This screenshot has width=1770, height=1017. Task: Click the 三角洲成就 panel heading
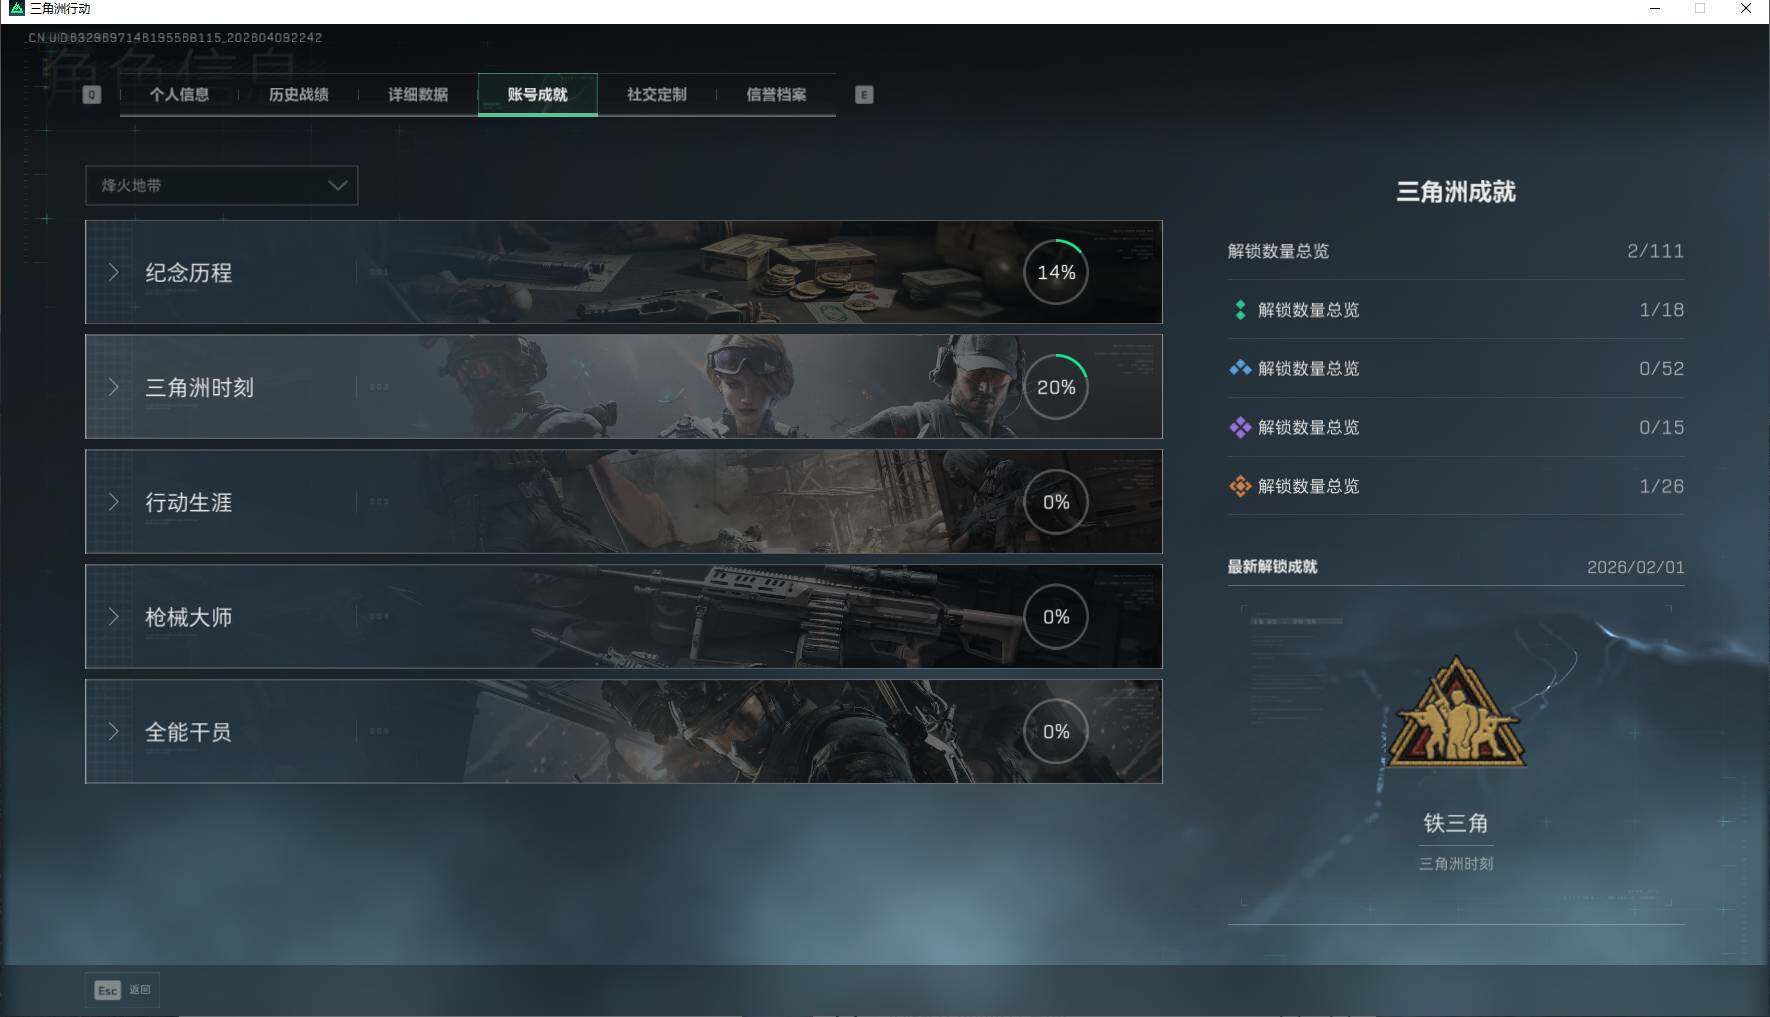coord(1456,192)
